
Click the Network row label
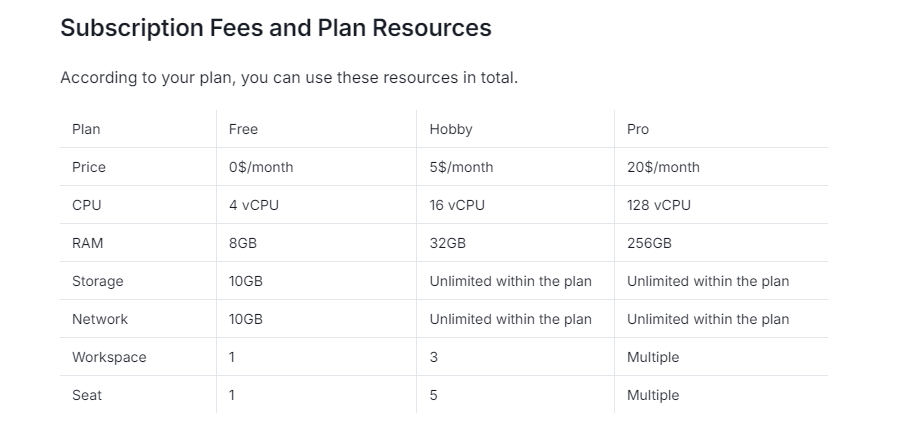[100, 319]
